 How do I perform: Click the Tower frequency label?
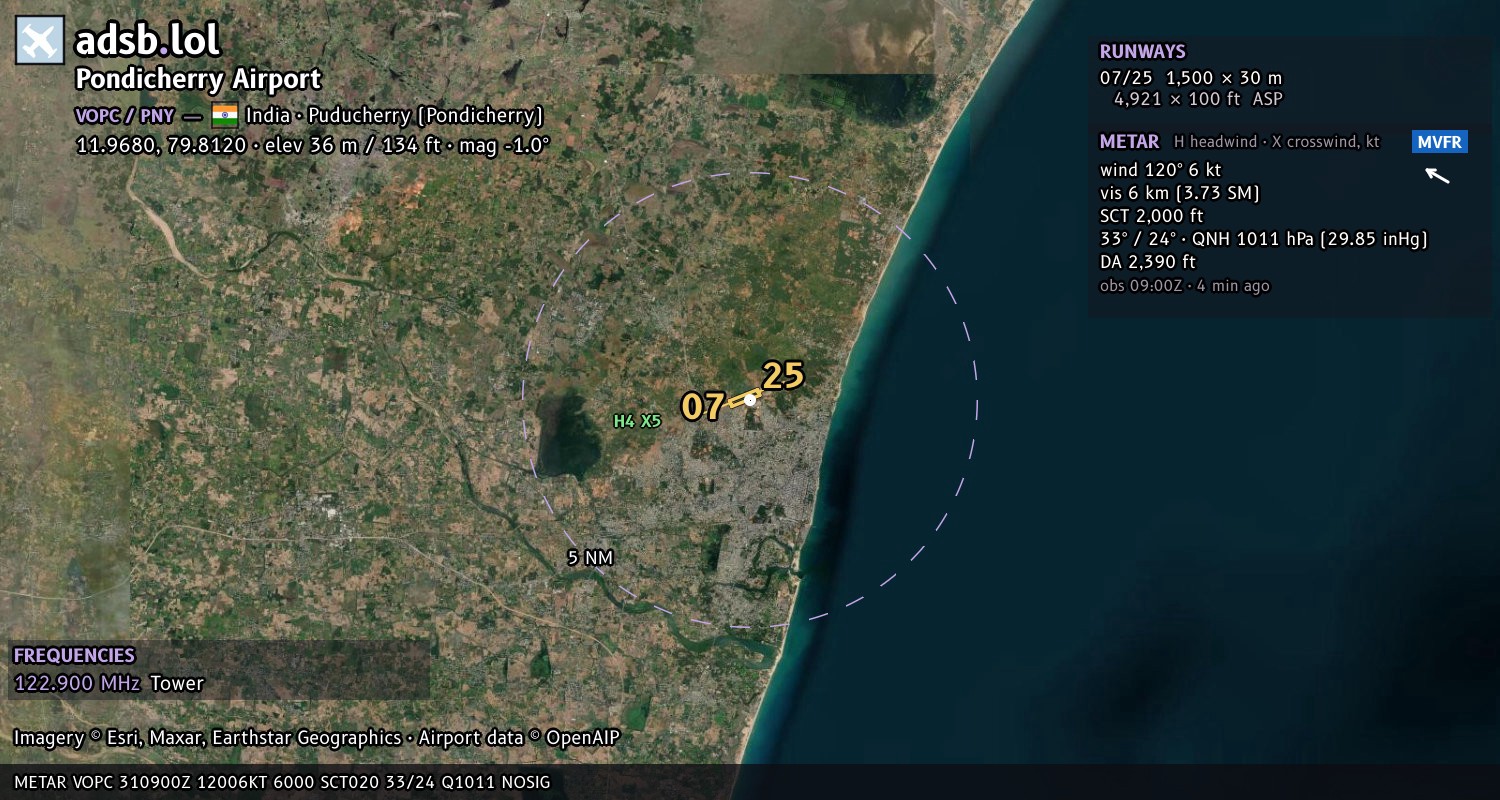point(177,684)
